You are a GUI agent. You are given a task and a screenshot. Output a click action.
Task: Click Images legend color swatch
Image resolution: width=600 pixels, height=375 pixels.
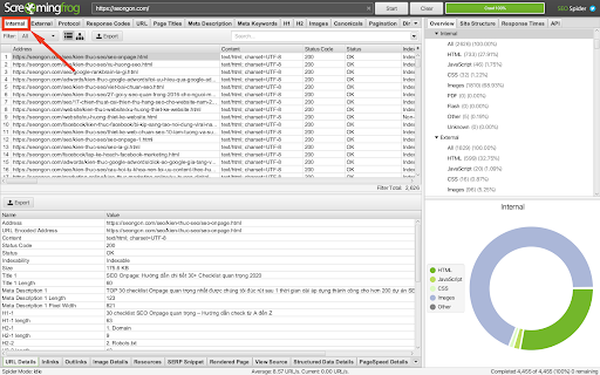click(x=433, y=298)
